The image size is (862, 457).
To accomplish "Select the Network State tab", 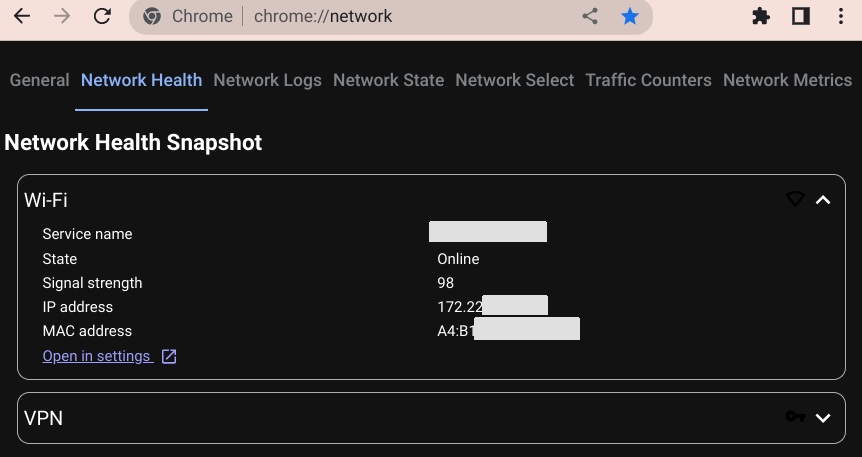I will [x=388, y=80].
